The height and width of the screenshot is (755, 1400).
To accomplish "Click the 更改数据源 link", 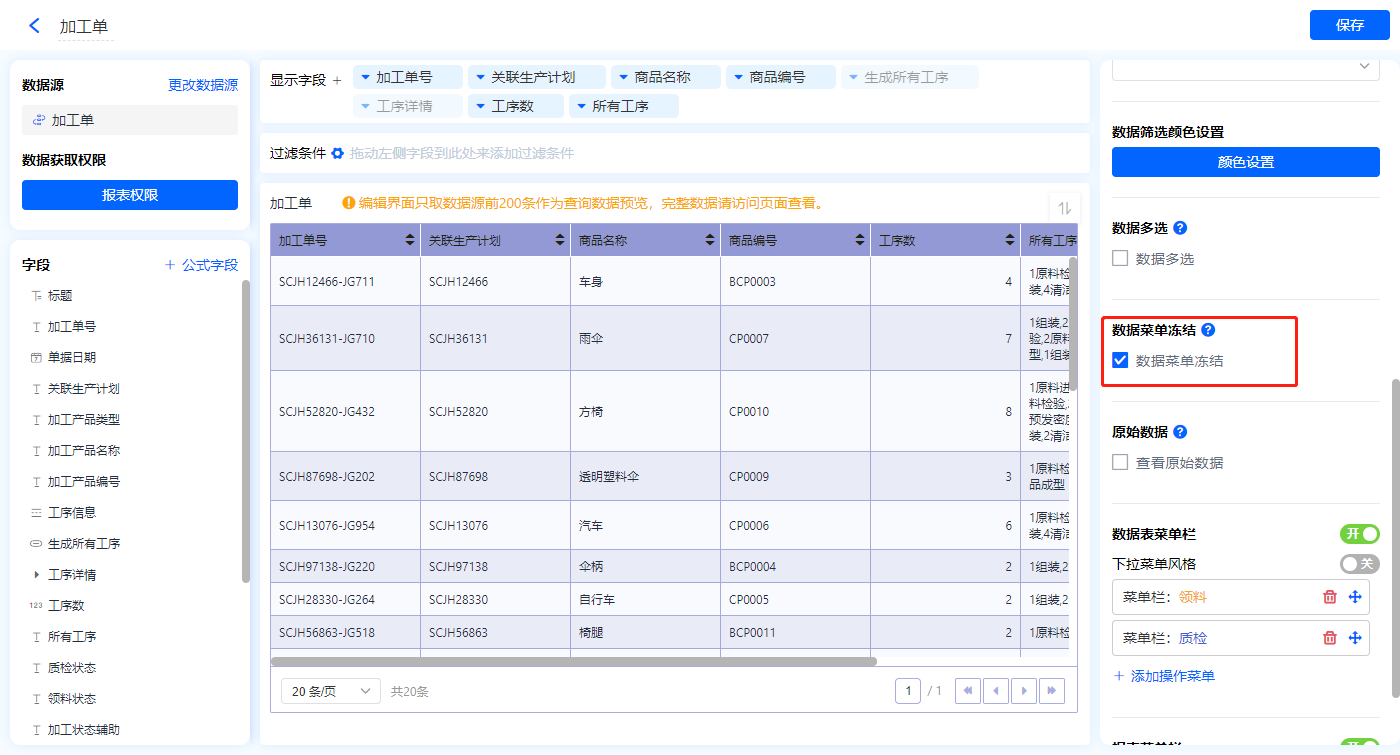I will pyautogui.click(x=203, y=86).
